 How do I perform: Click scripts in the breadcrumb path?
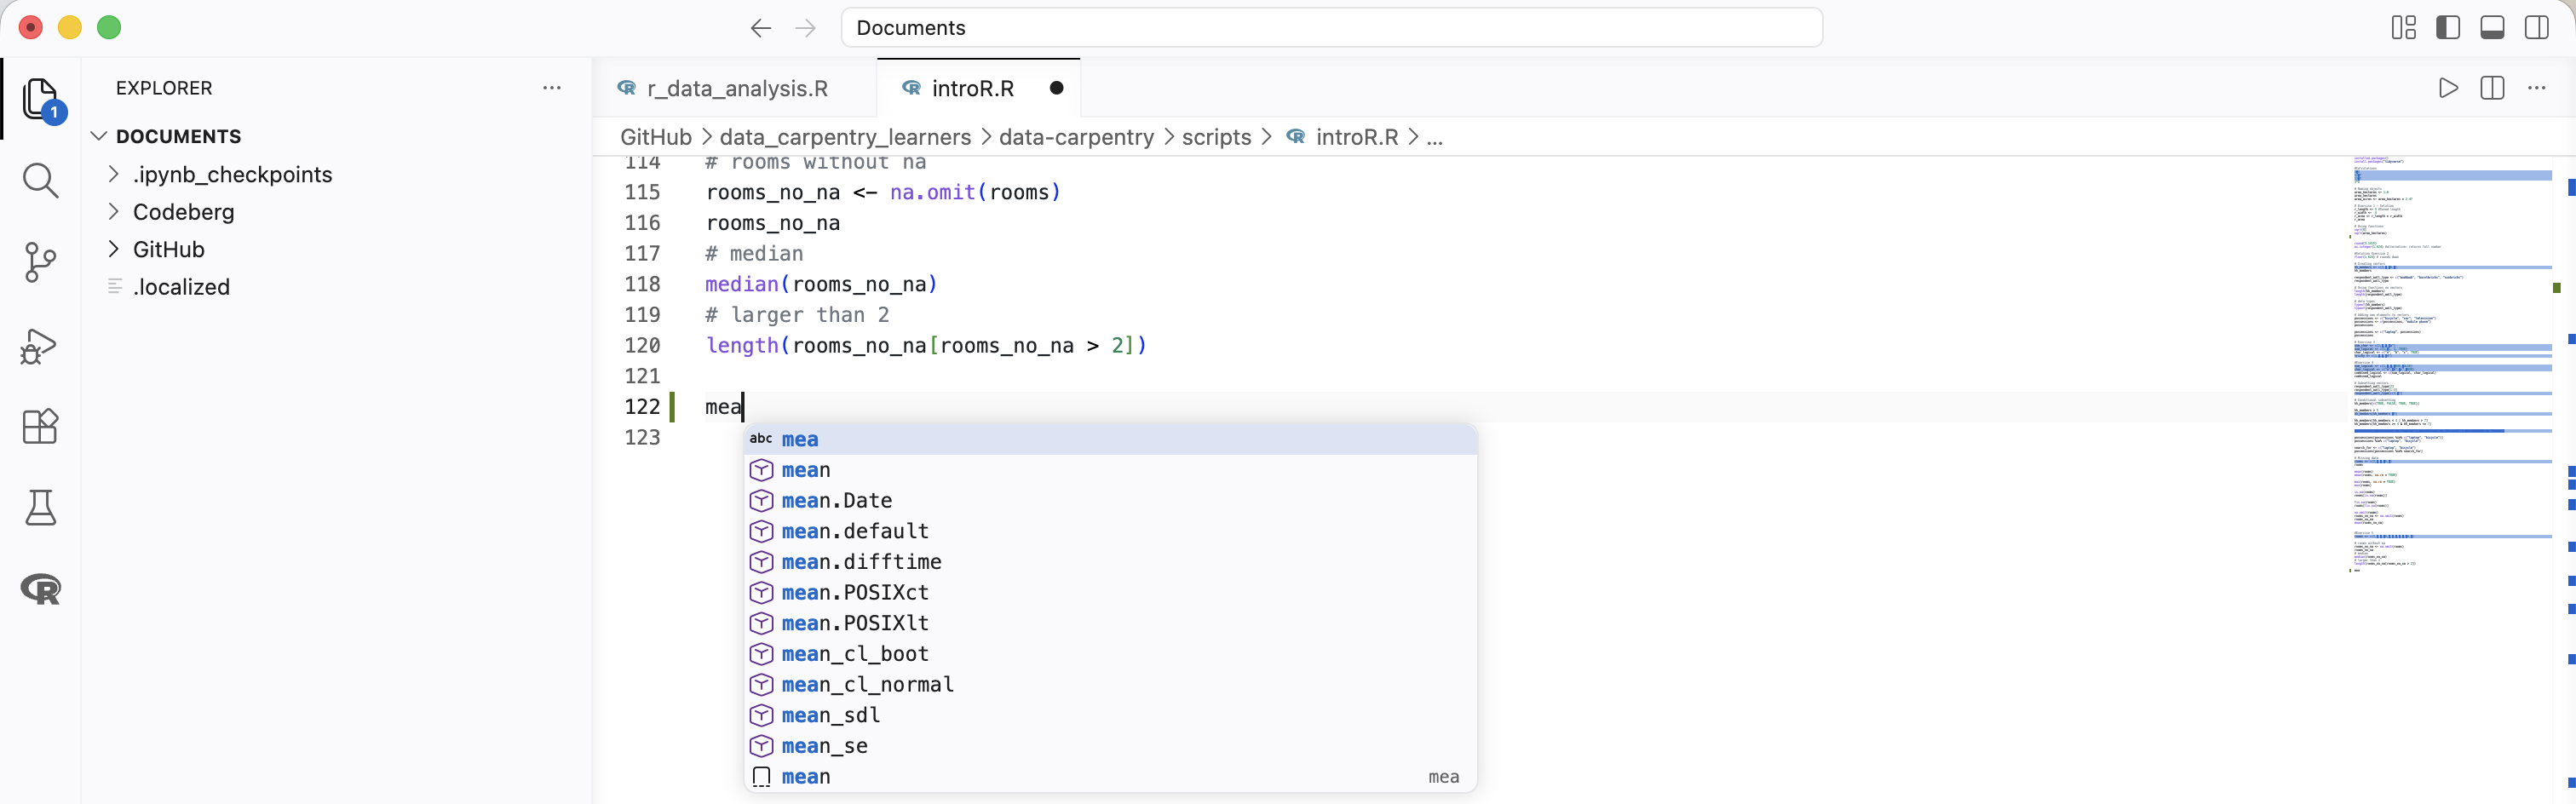pyautogui.click(x=1216, y=137)
